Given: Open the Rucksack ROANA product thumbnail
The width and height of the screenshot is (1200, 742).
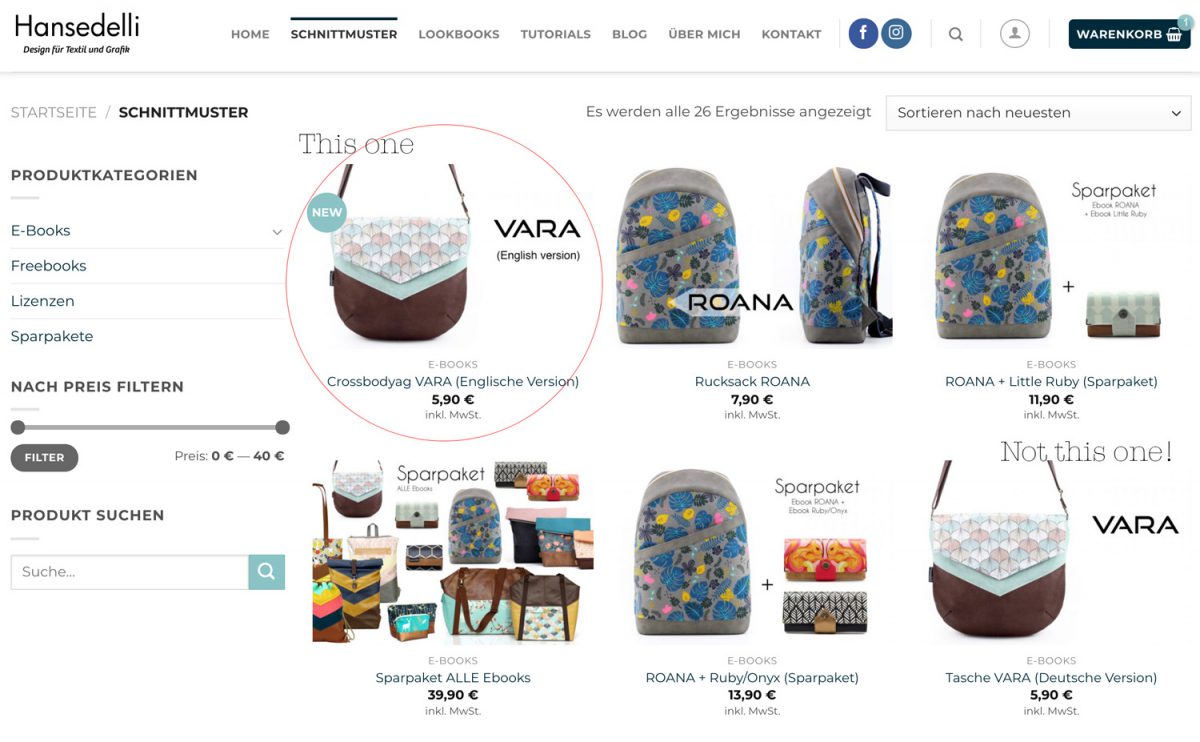Looking at the screenshot, I should 752,256.
